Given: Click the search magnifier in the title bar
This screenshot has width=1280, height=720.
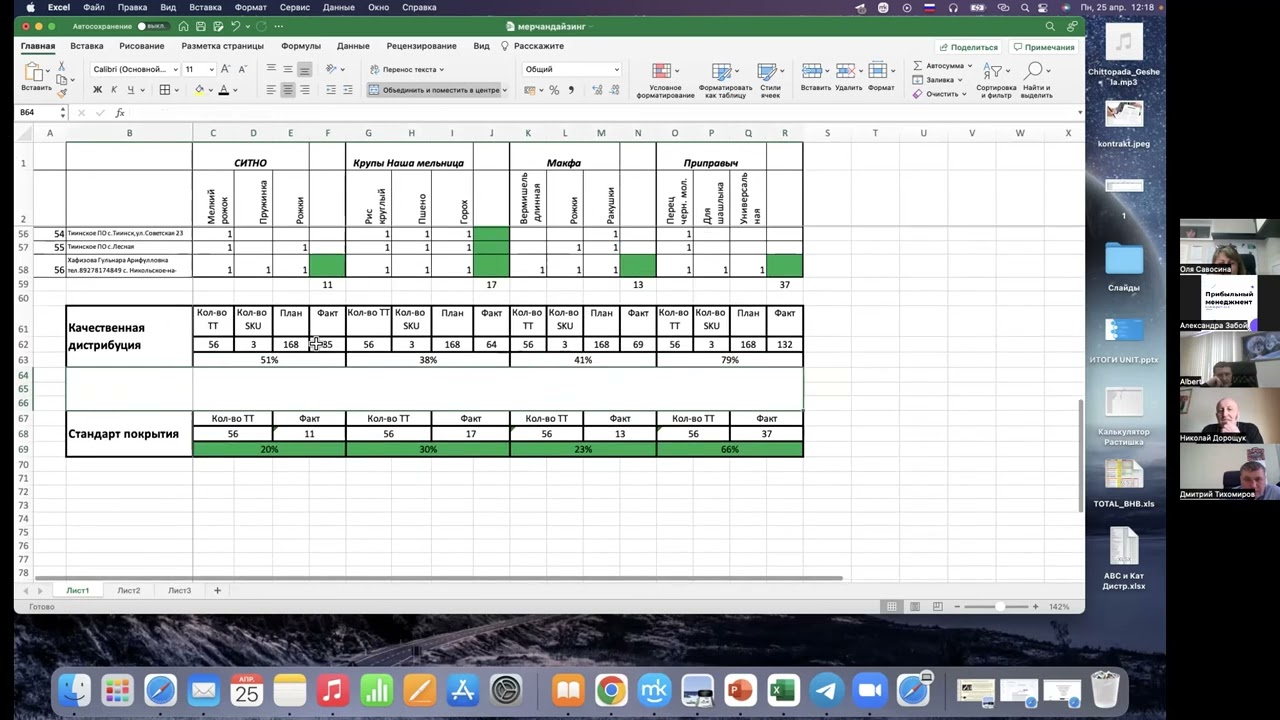Looking at the screenshot, I should tap(1049, 26).
